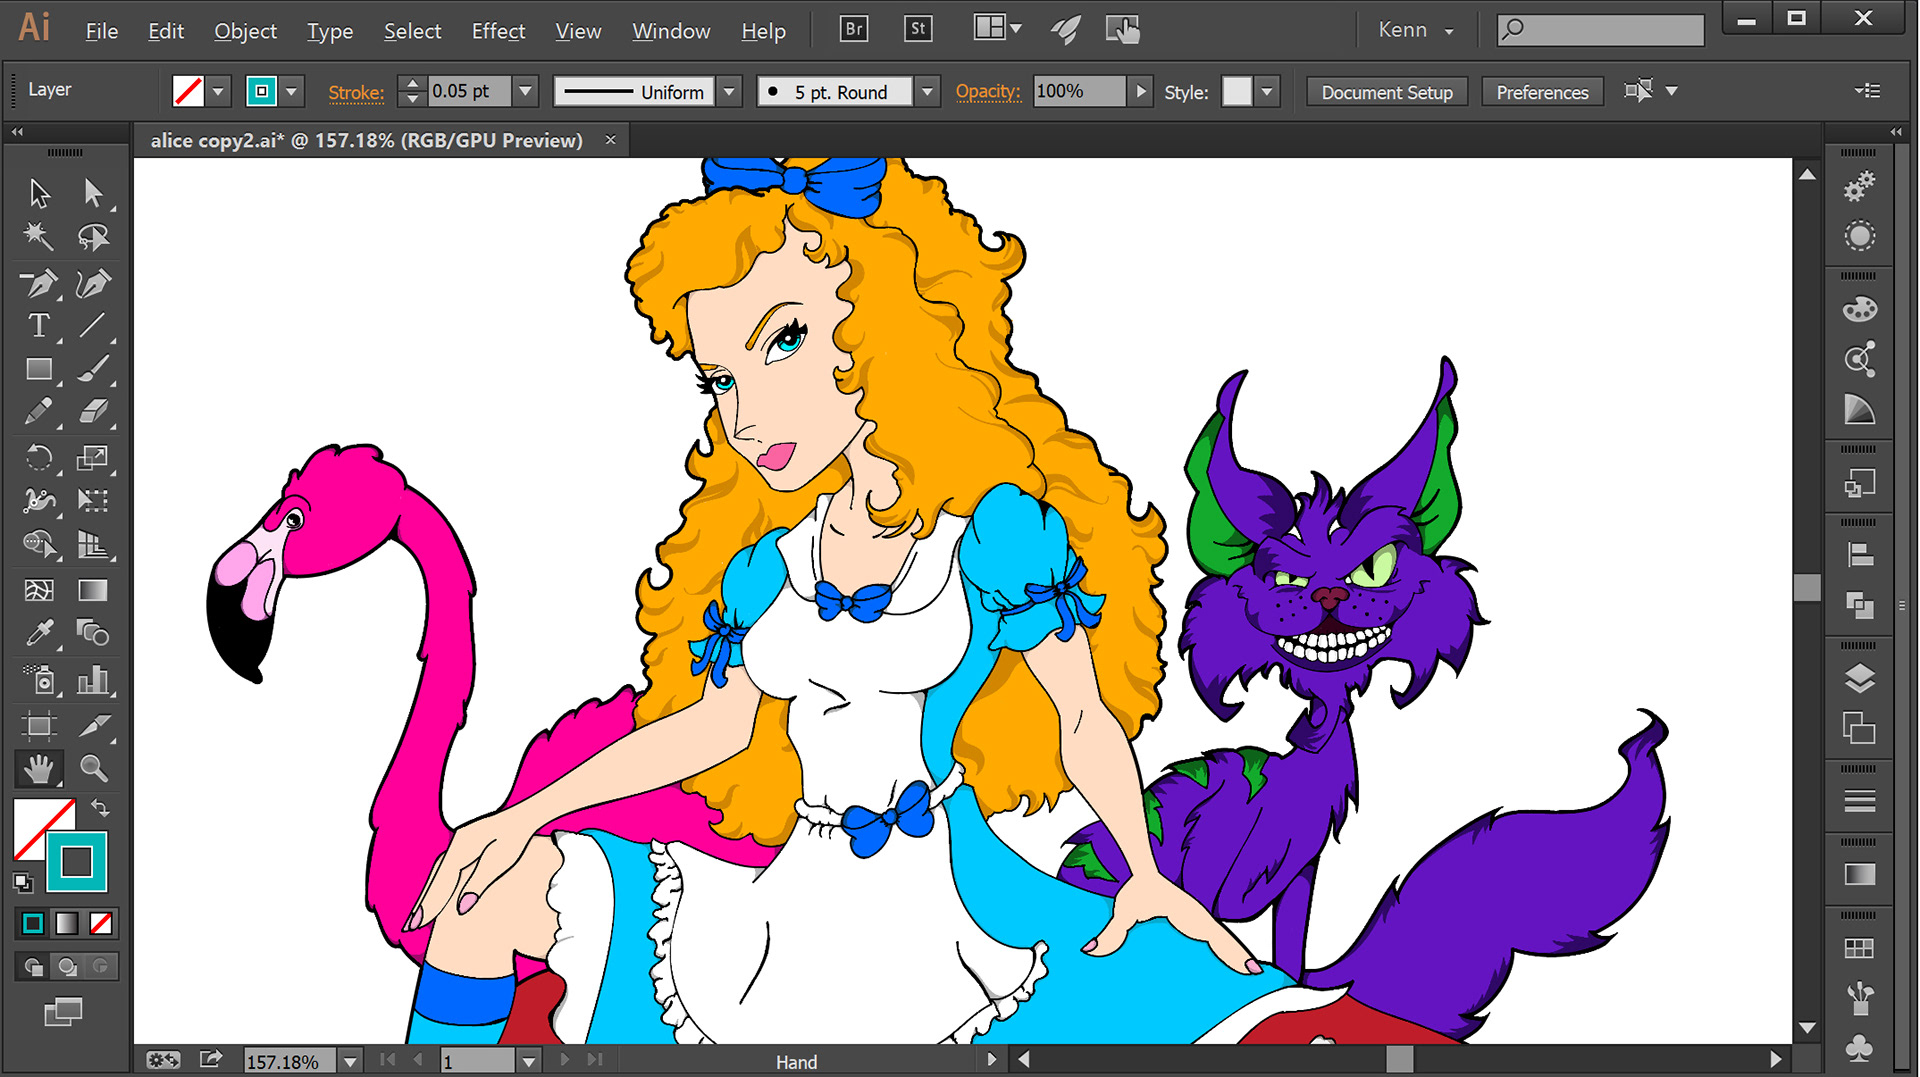Image resolution: width=1920 pixels, height=1077 pixels.
Task: Open the Window menu
Action: click(671, 31)
